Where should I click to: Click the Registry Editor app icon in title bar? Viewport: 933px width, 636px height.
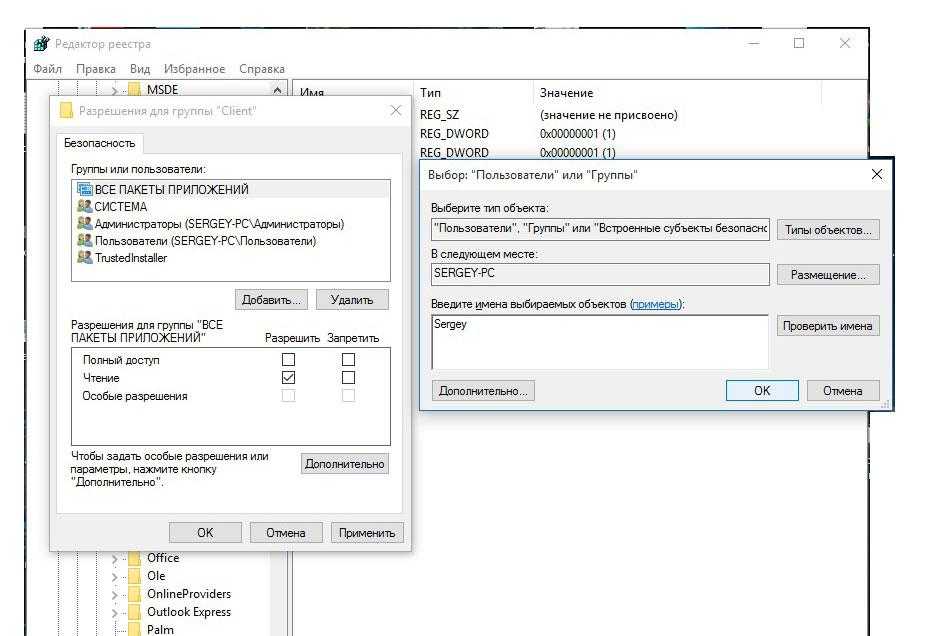click(42, 44)
